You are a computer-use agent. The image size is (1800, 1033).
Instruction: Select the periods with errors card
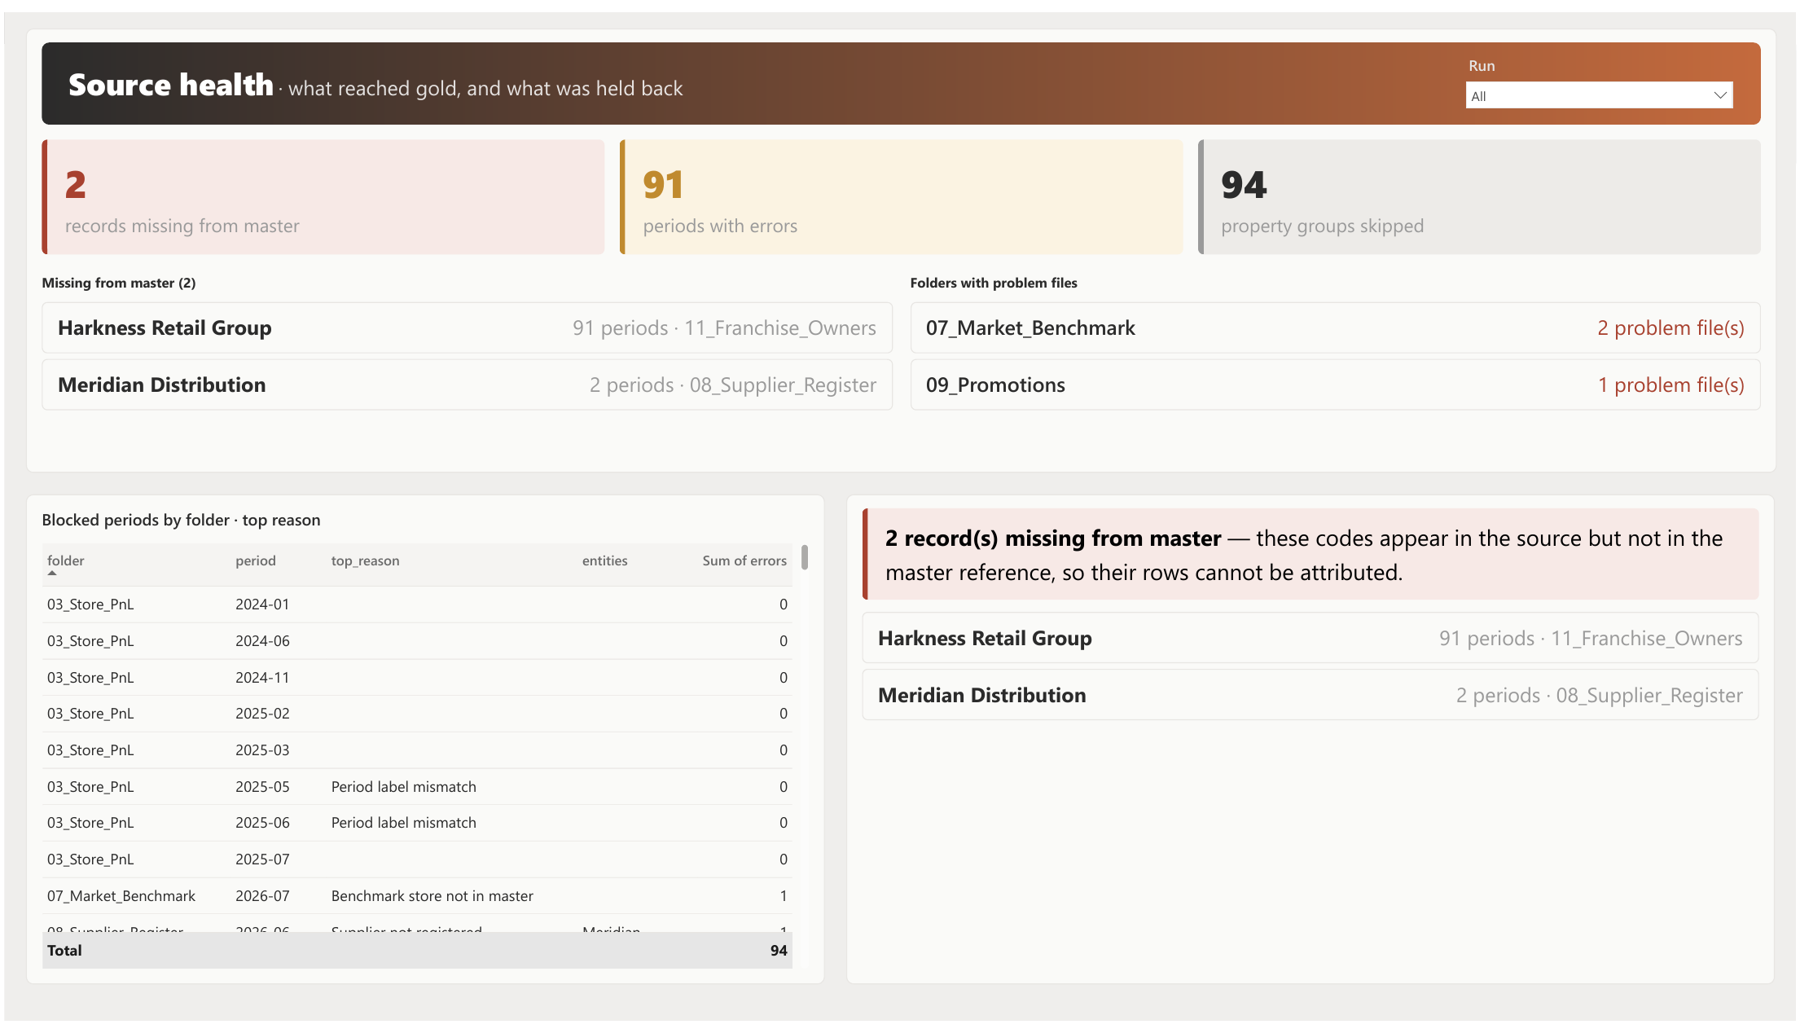(x=901, y=197)
